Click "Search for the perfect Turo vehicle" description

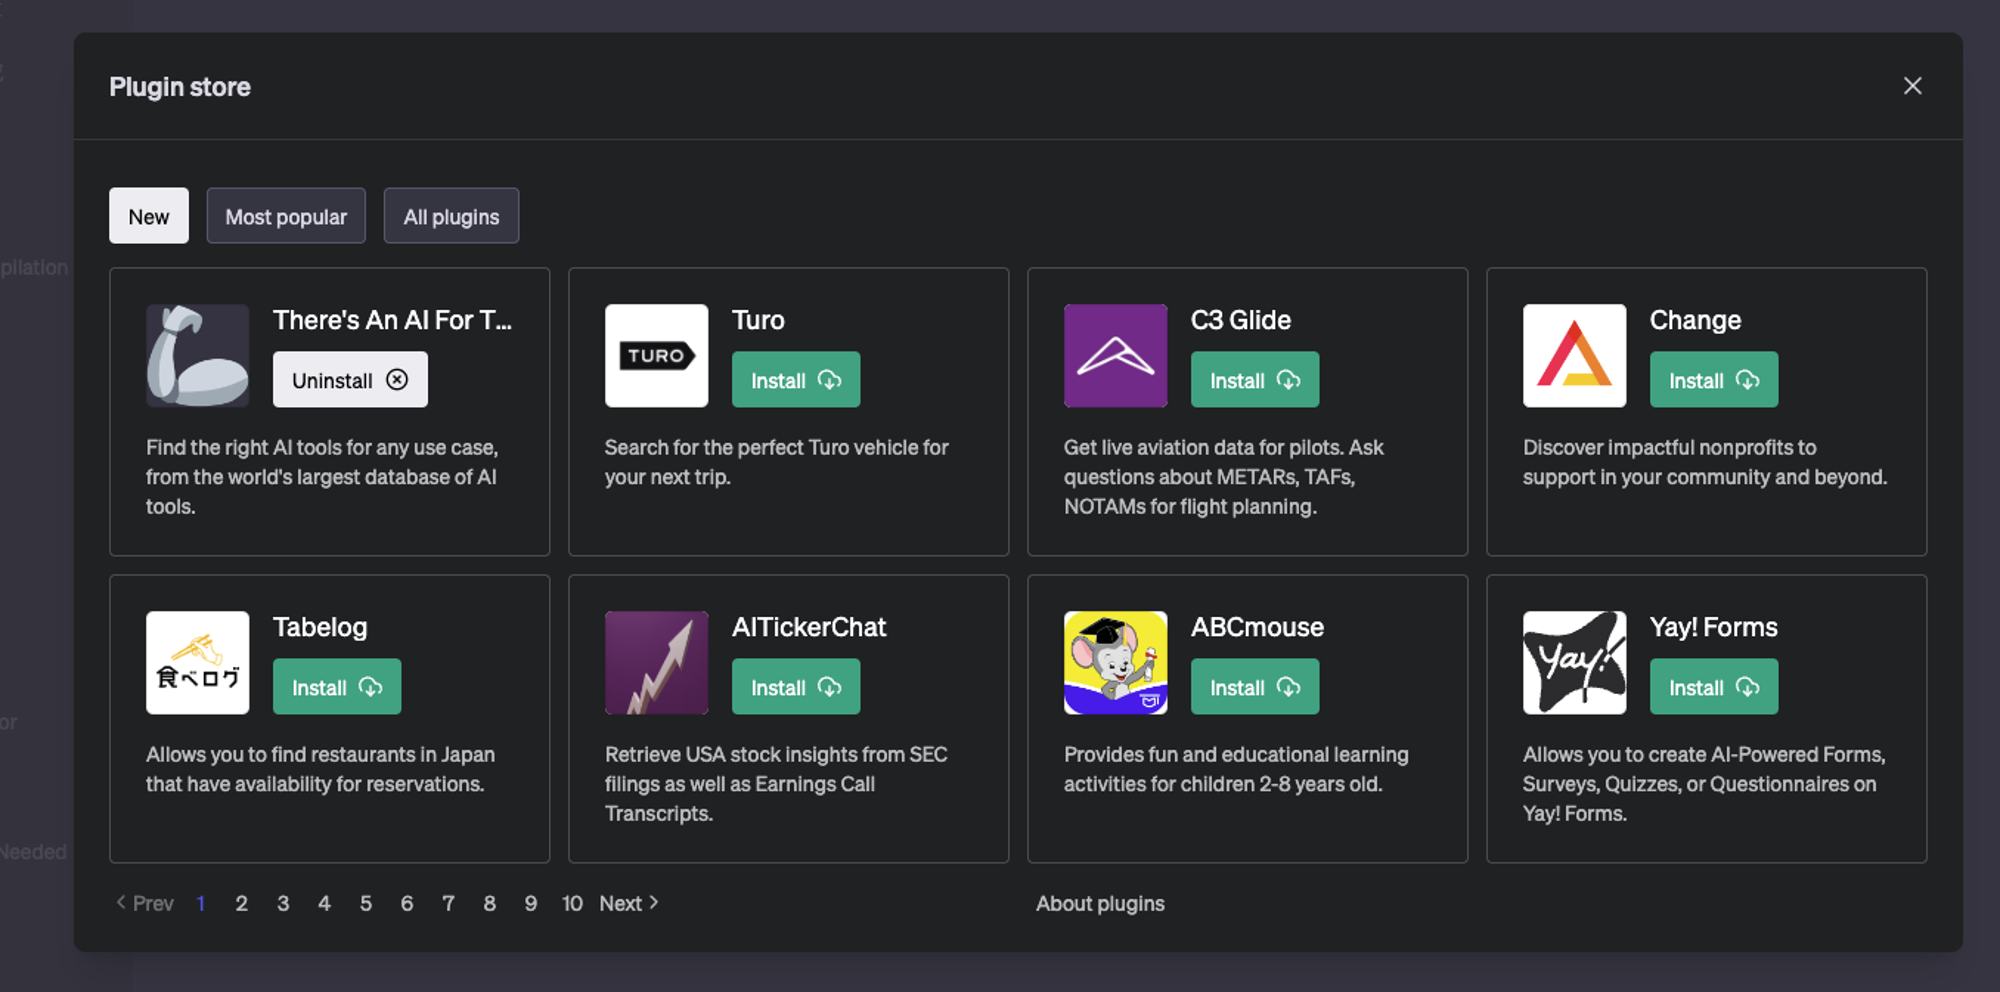coord(776,462)
